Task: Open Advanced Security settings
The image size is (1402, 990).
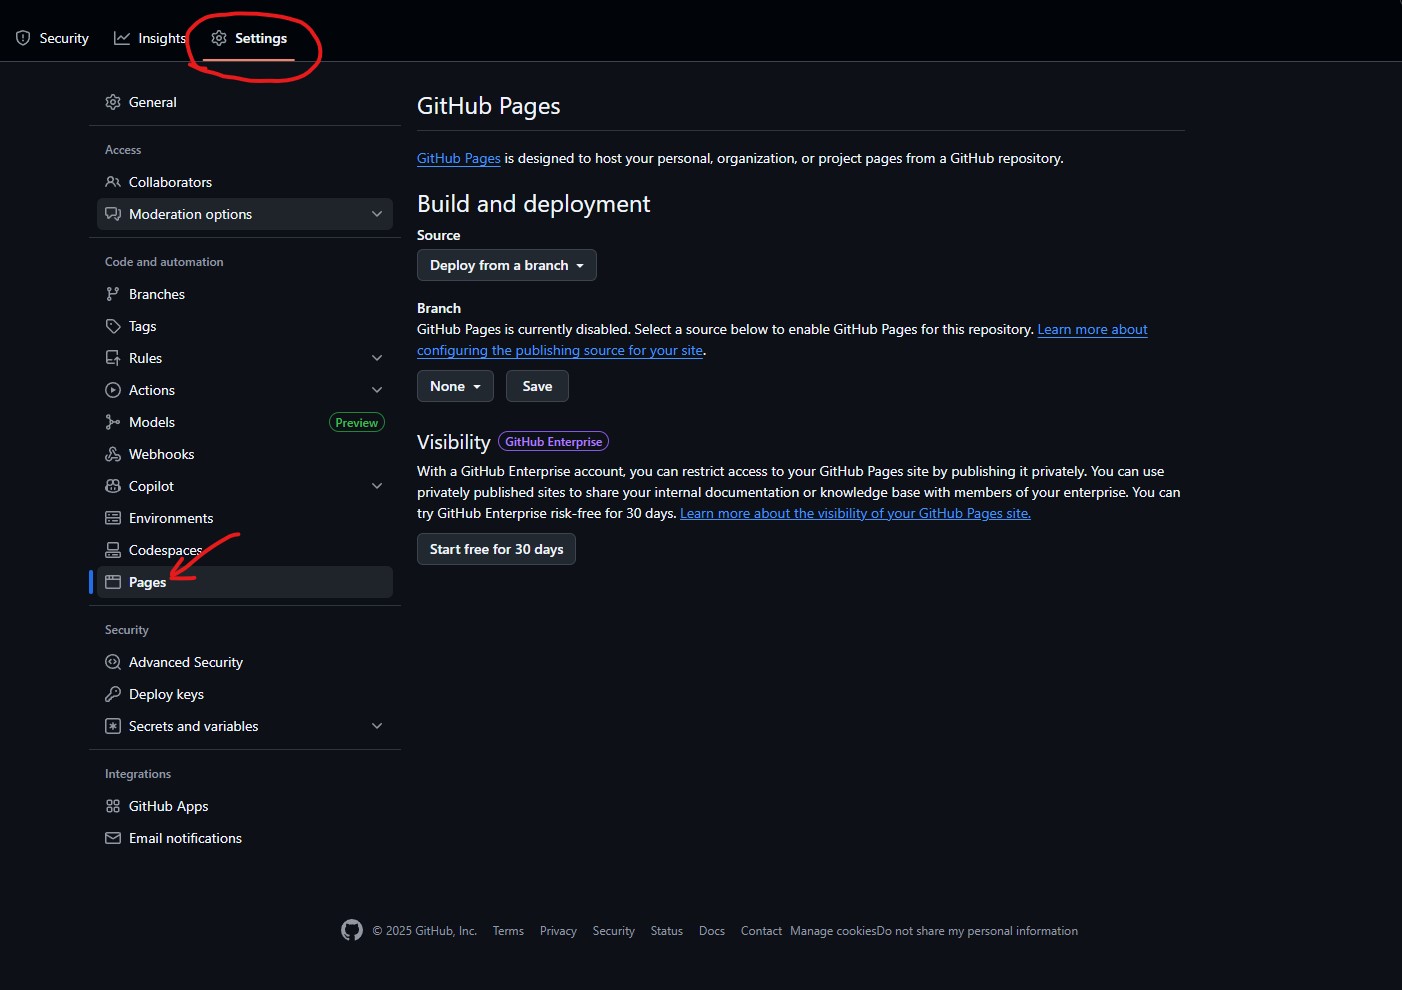Action: (245, 662)
